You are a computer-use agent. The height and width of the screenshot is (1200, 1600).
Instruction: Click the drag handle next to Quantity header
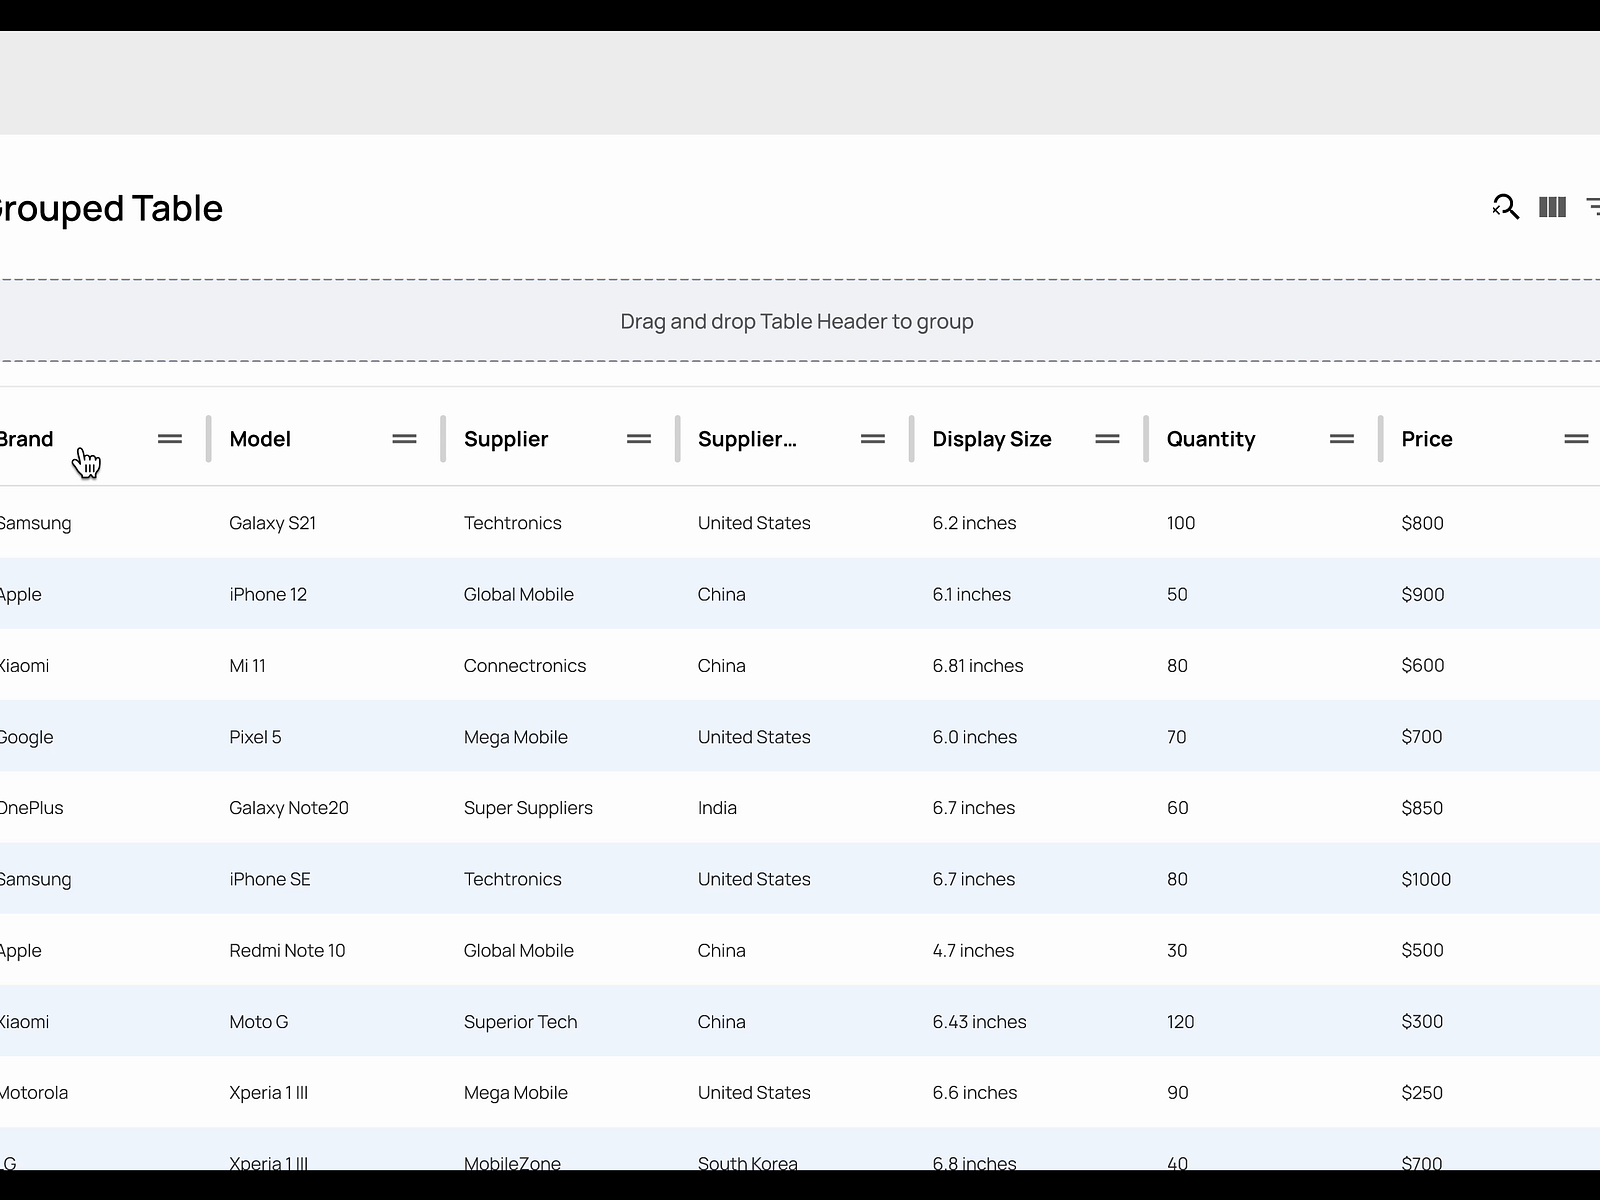pyautogui.click(x=1340, y=438)
